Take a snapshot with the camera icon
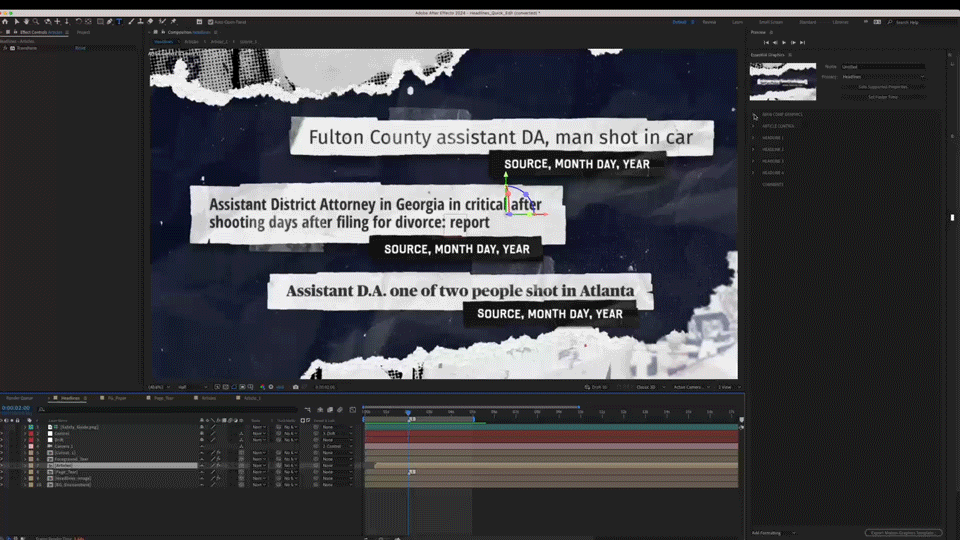Screen dimensions: 960x540 (296, 387)
